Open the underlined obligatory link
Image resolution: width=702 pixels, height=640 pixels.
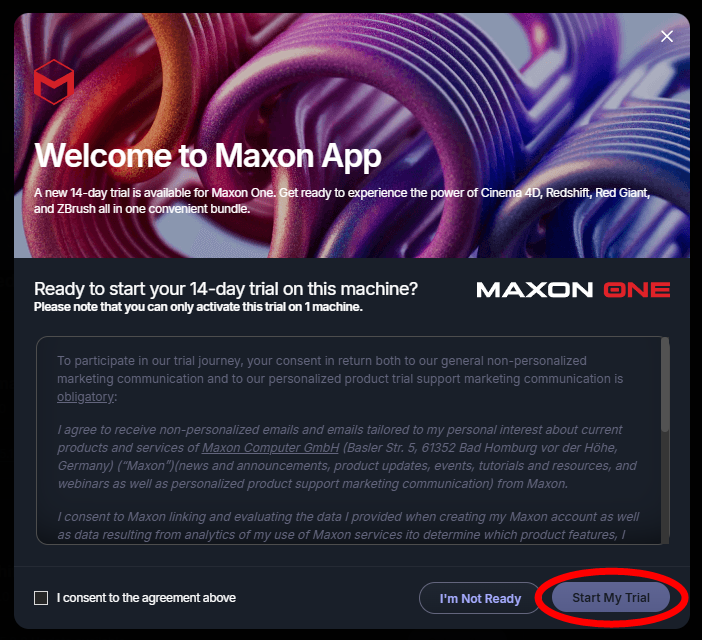[x=86, y=397]
